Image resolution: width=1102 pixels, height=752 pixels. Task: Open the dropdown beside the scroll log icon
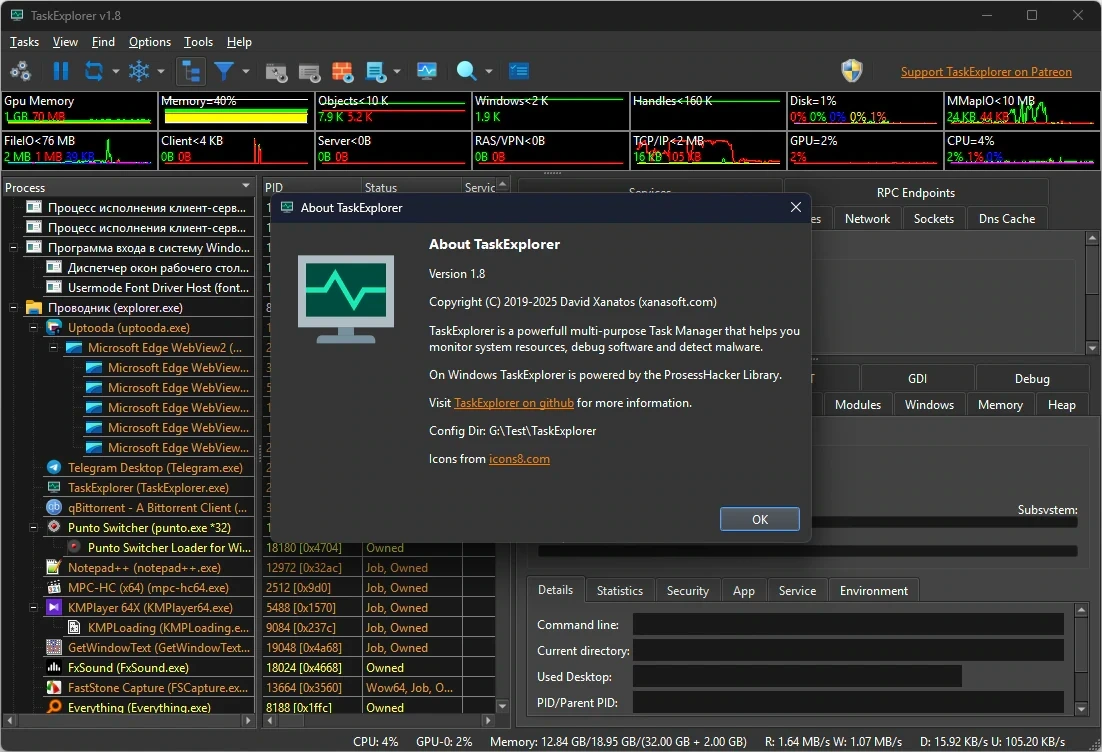396,71
